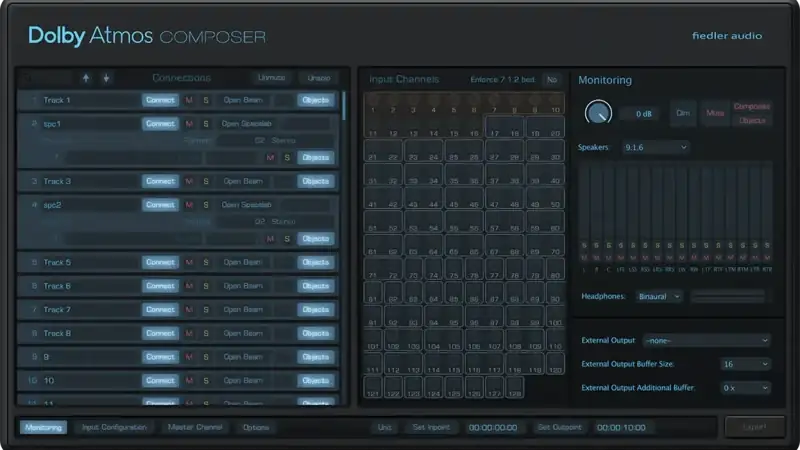The height and width of the screenshot is (450, 800).
Task: Solo Track 1 with its S button
Action: pyautogui.click(x=206, y=100)
